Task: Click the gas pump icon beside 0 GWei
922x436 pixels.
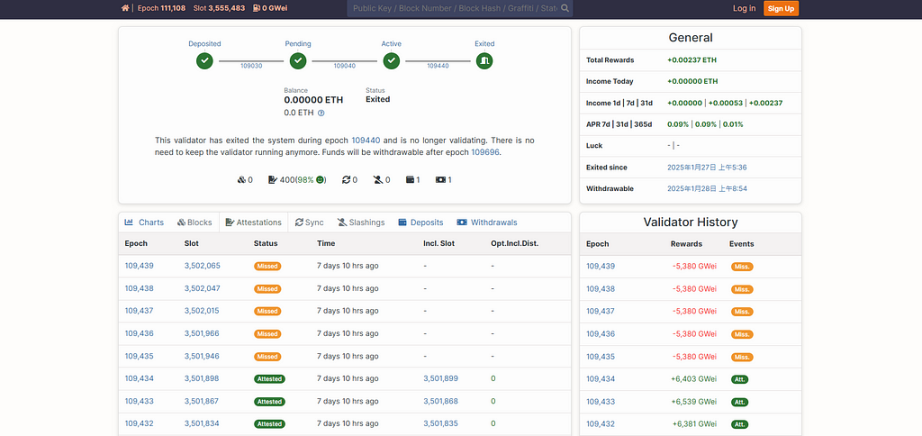Action: [x=256, y=8]
